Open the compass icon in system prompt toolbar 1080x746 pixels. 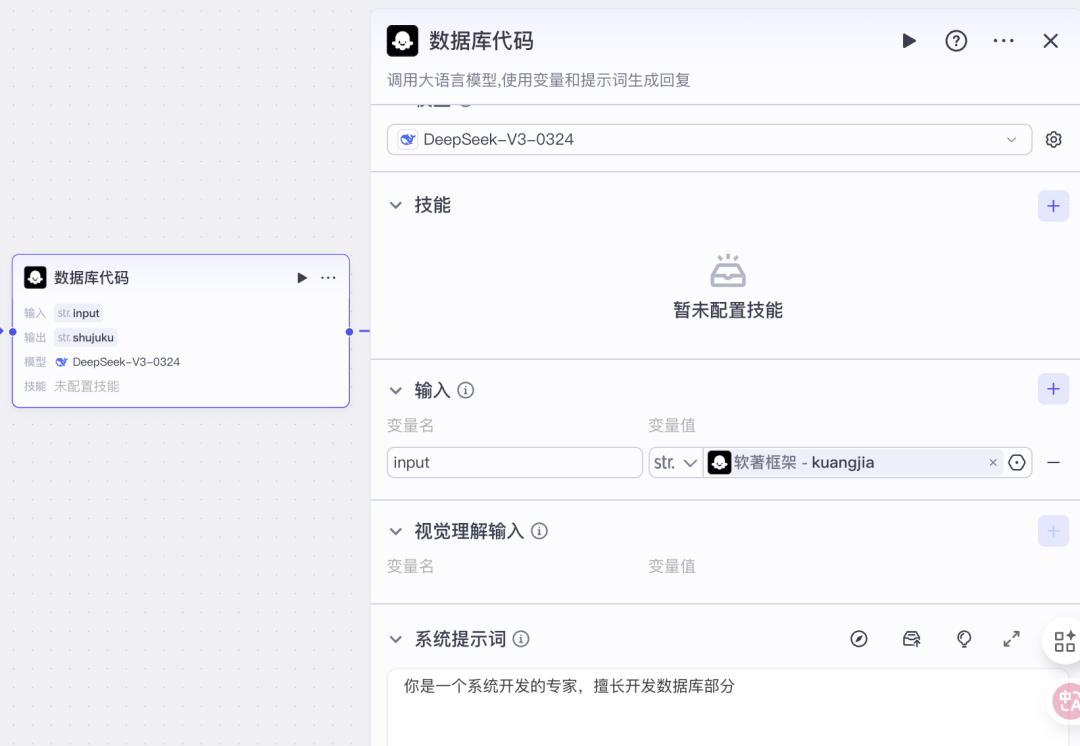[859, 639]
